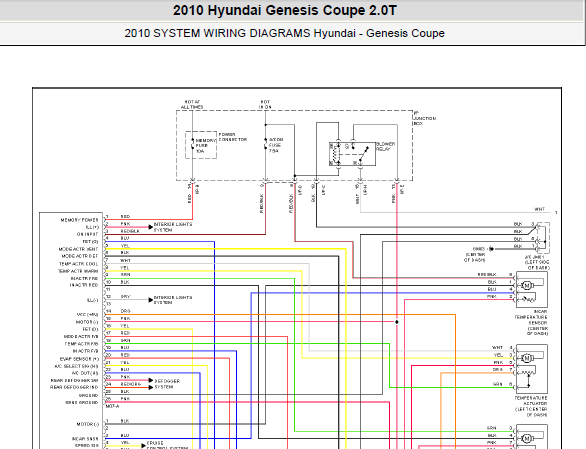Click the arrowhead pointing to Cruise Control System
Screen dimensions: 586x449
click(144, 445)
